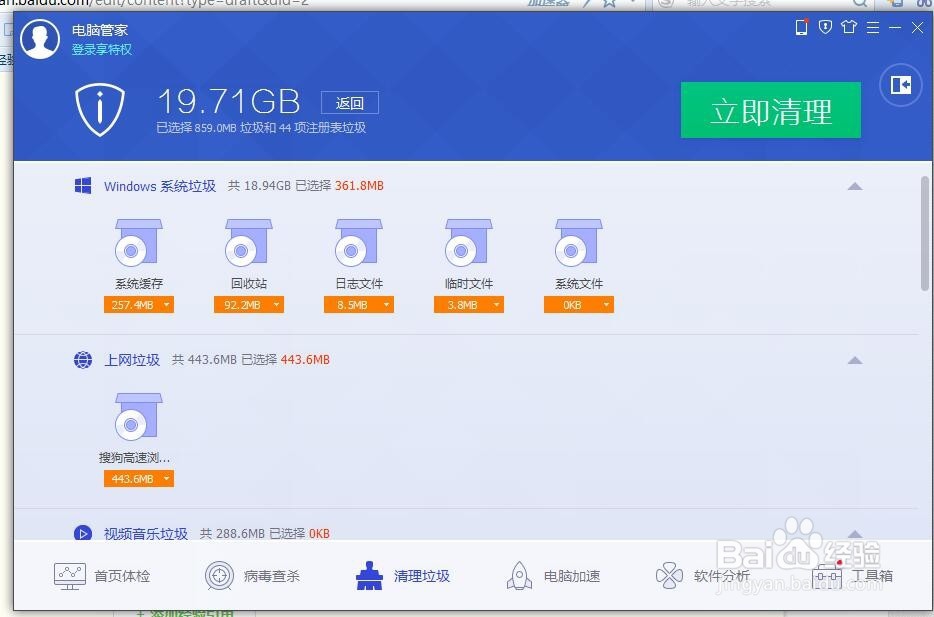Open the 92.2MB dropdown under 回收站
This screenshot has width=934, height=617.
pos(249,305)
